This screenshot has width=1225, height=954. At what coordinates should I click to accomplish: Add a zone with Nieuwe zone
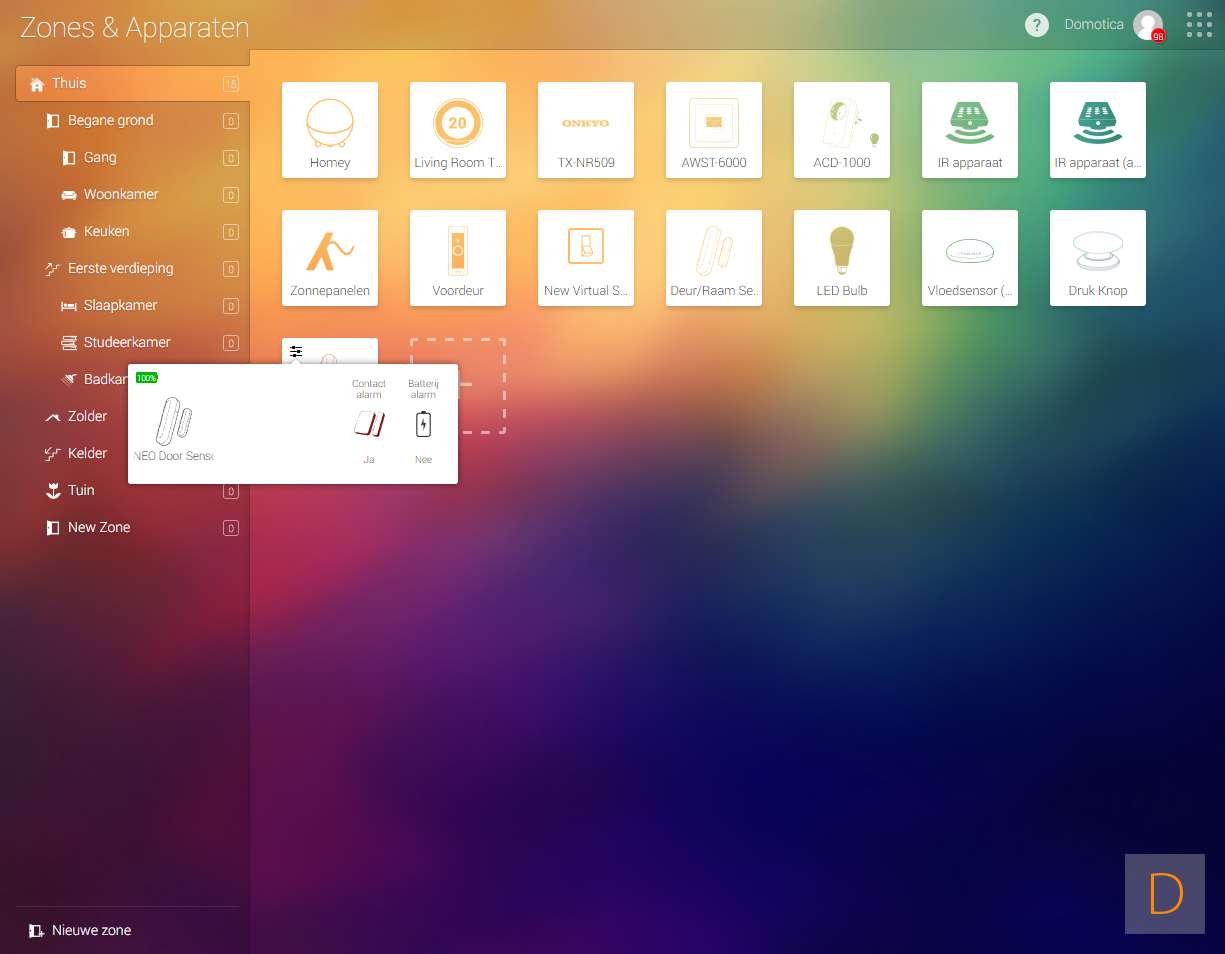click(x=80, y=930)
